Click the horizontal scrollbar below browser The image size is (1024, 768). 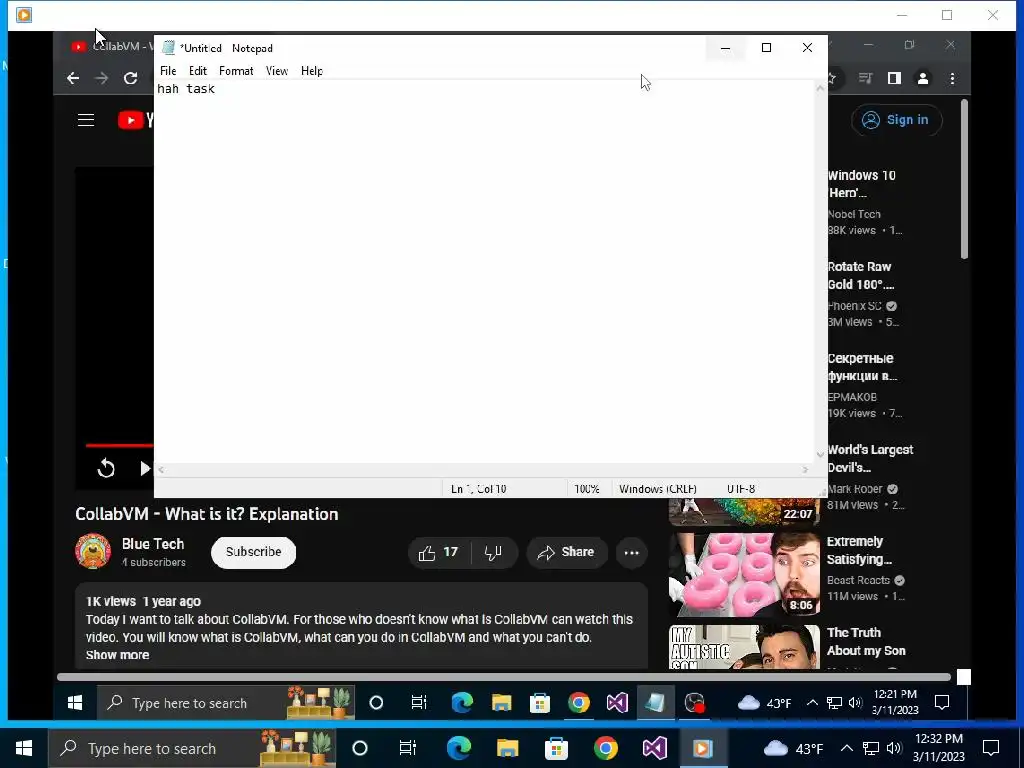(x=504, y=677)
